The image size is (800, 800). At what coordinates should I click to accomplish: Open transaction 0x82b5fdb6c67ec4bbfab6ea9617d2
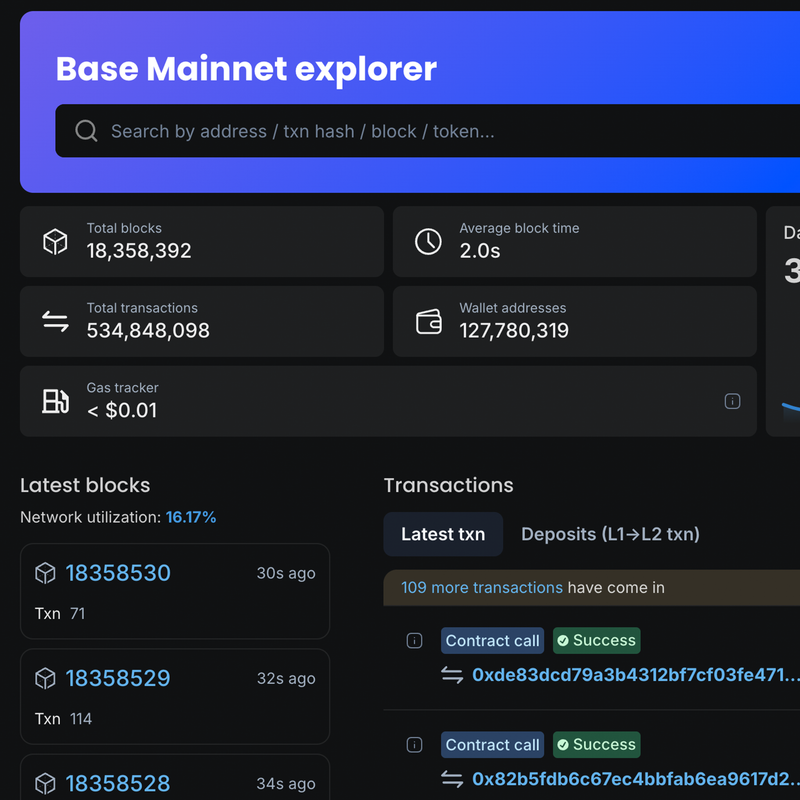click(x=635, y=779)
